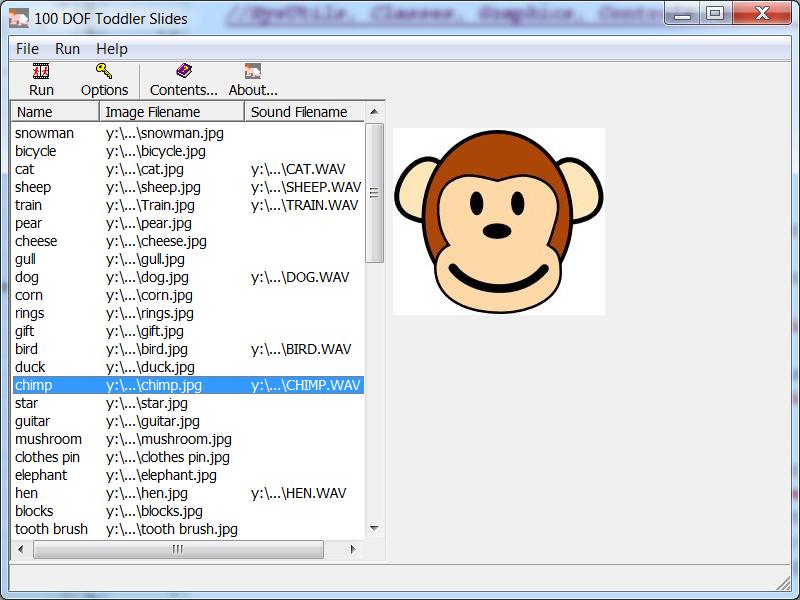Click the About toolbar icon
Image resolution: width=800 pixels, height=600 pixels.
(252, 71)
